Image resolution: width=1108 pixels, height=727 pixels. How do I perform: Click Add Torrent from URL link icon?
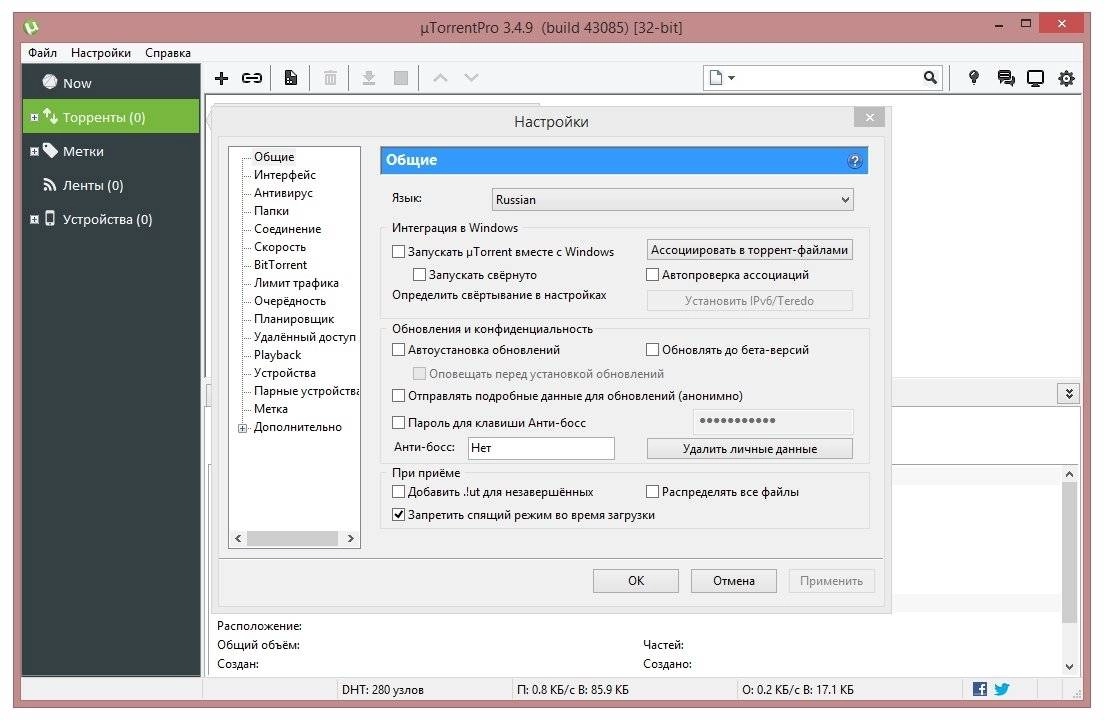[252, 78]
